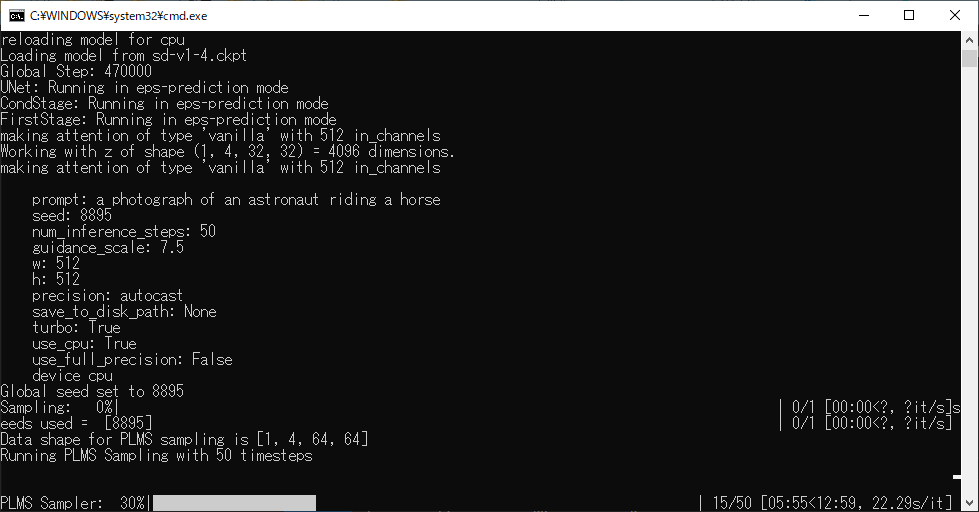
Task: Click the PLMS Sampler progress bar
Action: [x=234, y=503]
